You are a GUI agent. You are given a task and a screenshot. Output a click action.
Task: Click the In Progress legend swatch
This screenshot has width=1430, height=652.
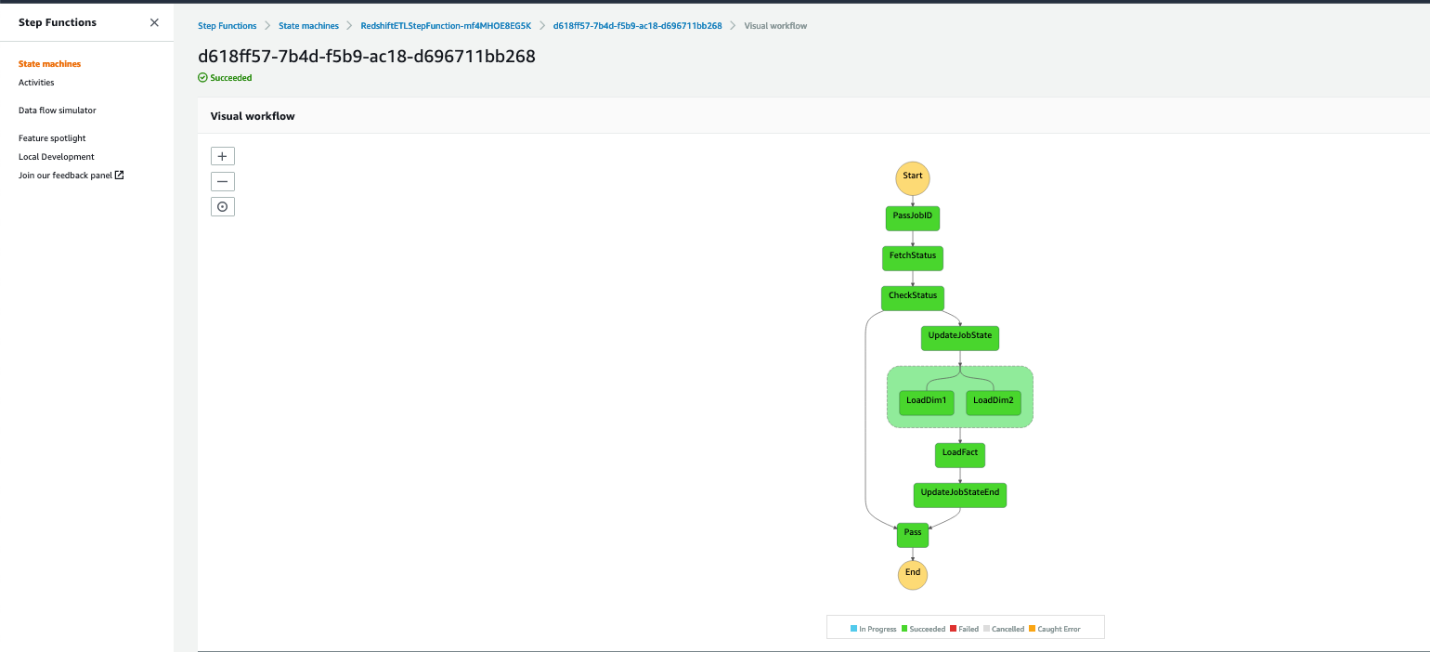click(x=854, y=629)
